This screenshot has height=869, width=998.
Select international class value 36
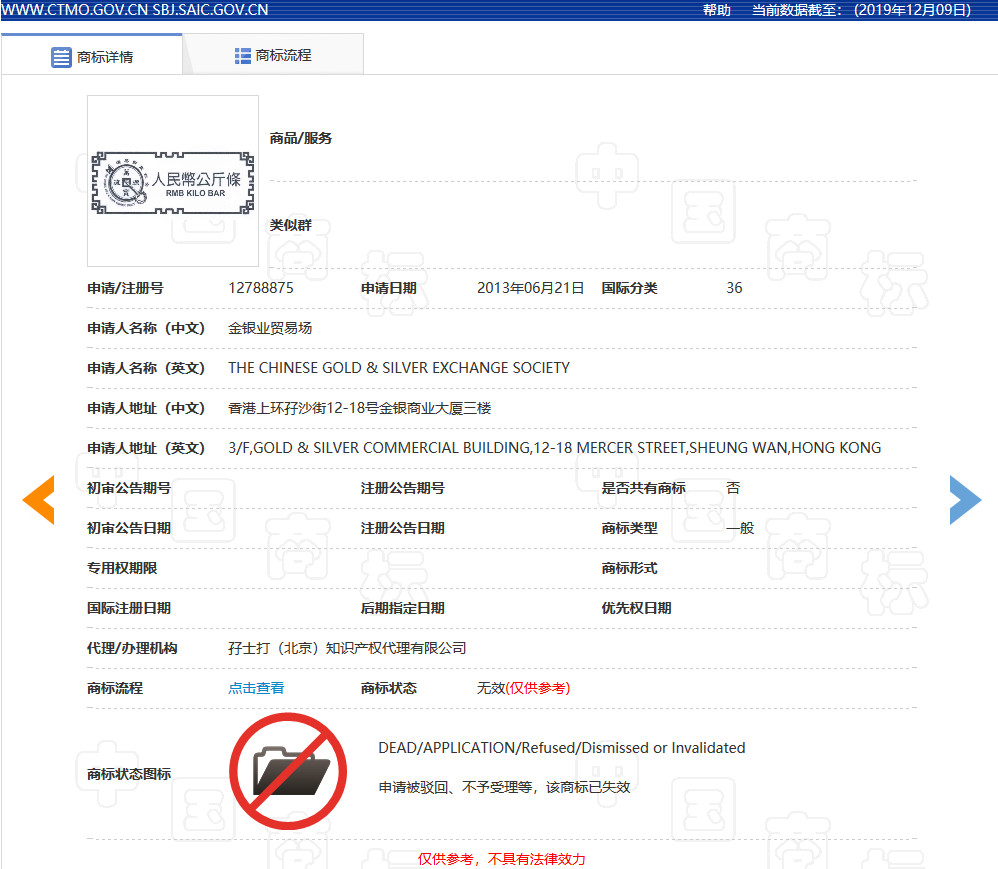734,288
